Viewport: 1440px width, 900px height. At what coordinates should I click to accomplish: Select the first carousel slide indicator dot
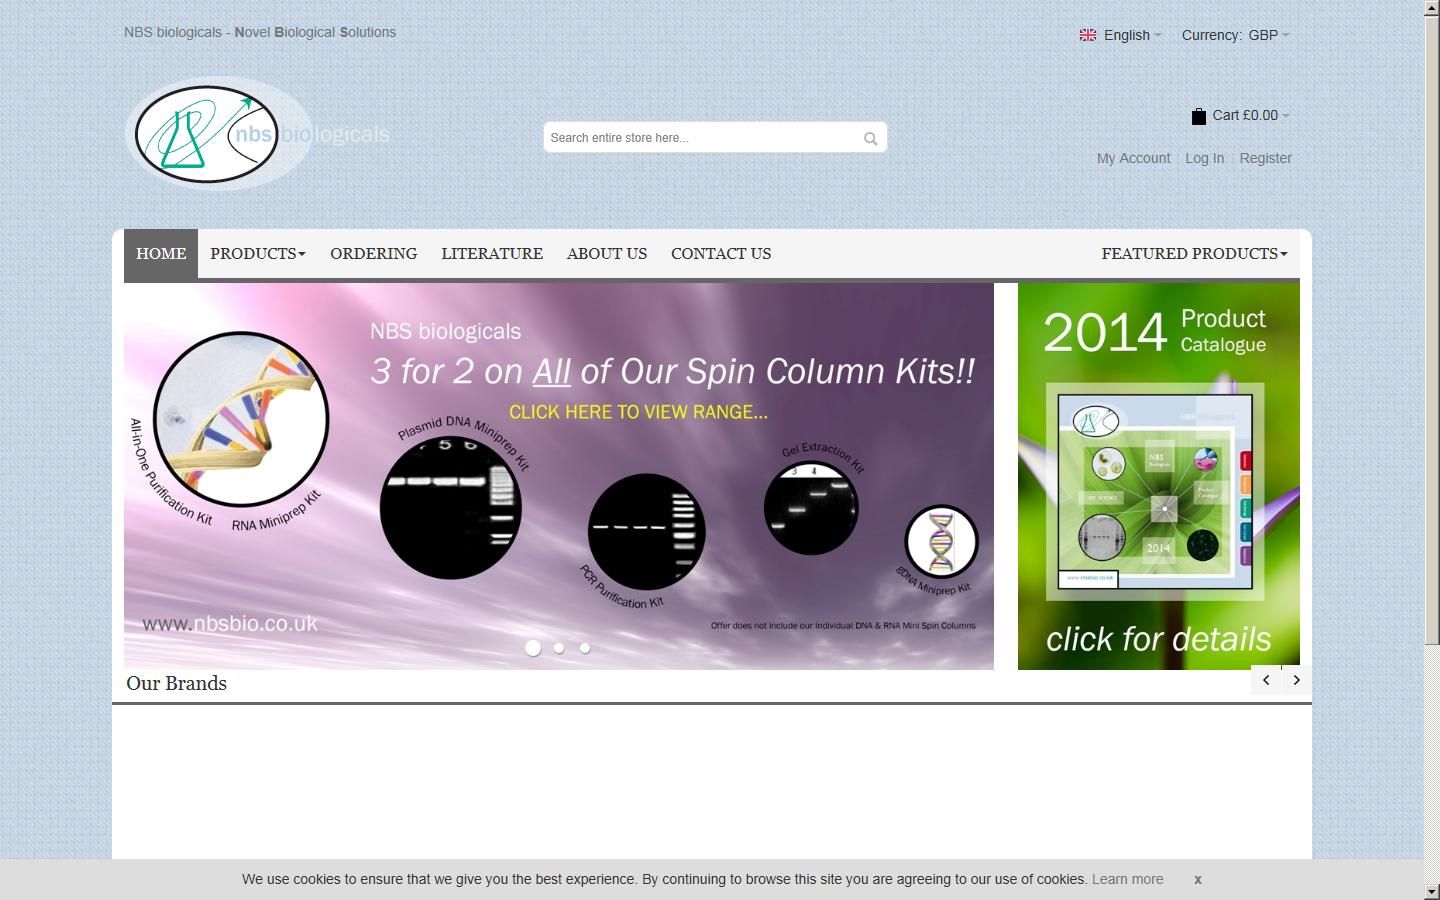[533, 649]
